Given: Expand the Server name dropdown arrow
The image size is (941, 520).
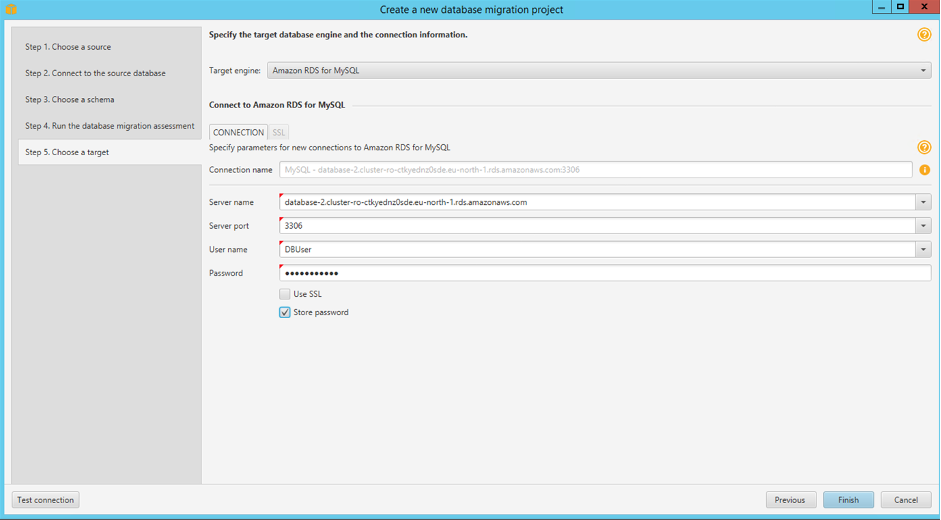Looking at the screenshot, I should (x=923, y=202).
